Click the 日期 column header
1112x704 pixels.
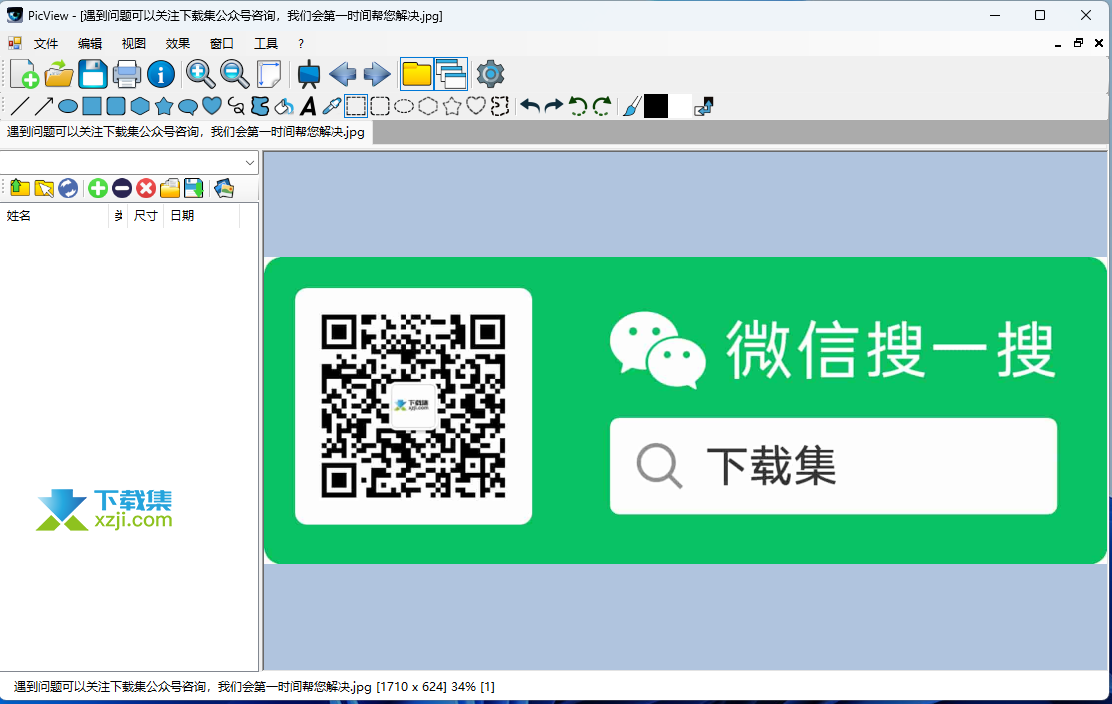click(201, 216)
